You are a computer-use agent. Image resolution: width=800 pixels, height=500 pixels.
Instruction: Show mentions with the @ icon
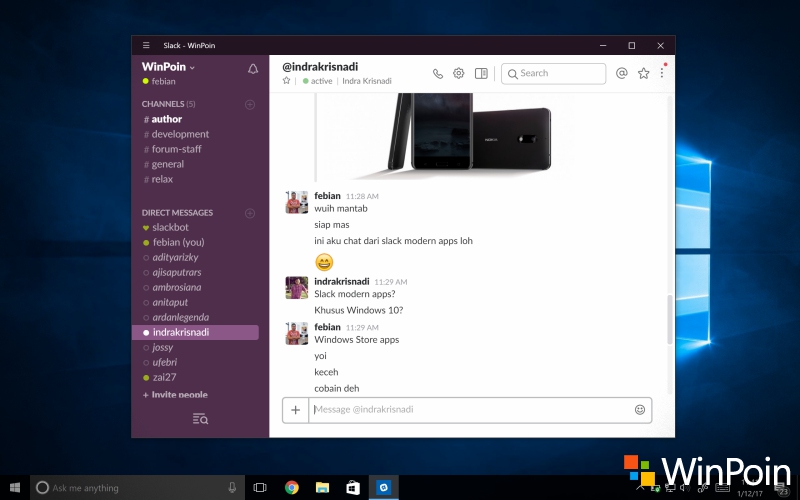(622, 73)
